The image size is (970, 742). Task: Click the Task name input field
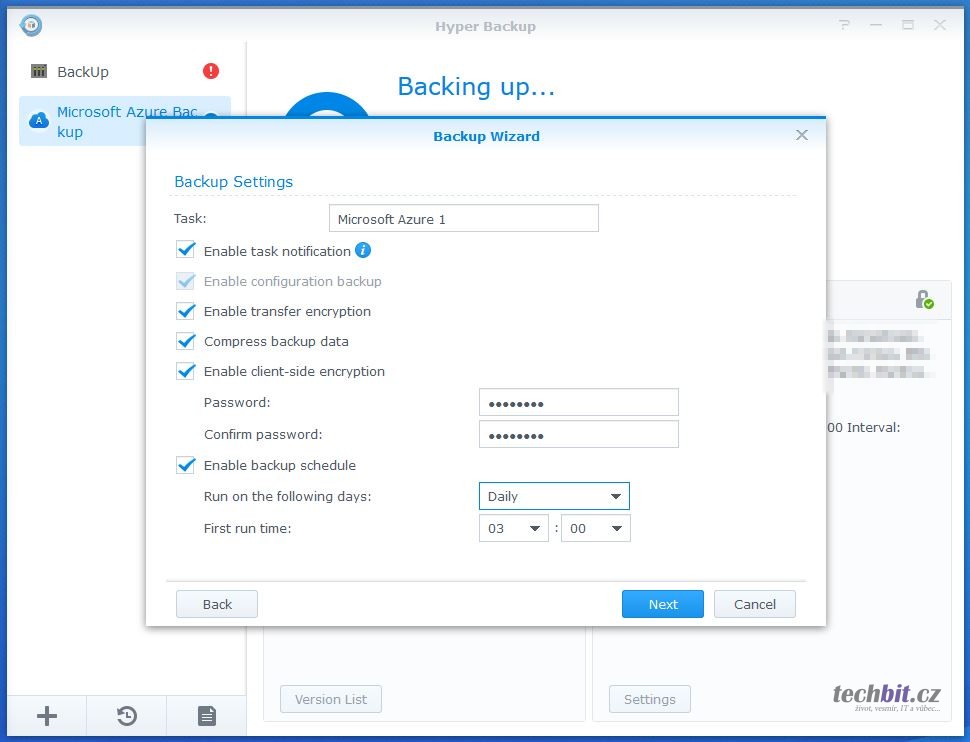[x=463, y=219]
